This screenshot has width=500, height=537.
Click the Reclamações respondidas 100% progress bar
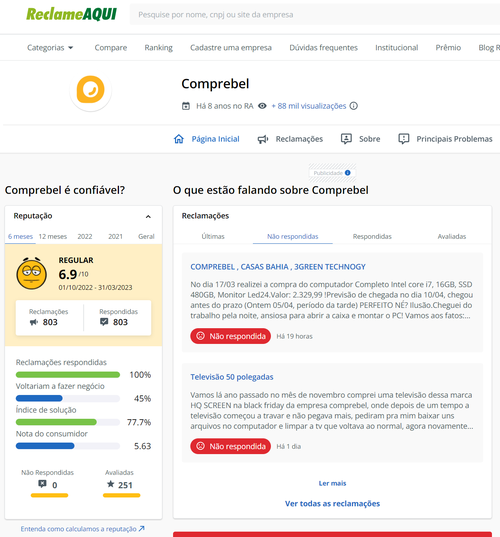[x=68, y=375]
